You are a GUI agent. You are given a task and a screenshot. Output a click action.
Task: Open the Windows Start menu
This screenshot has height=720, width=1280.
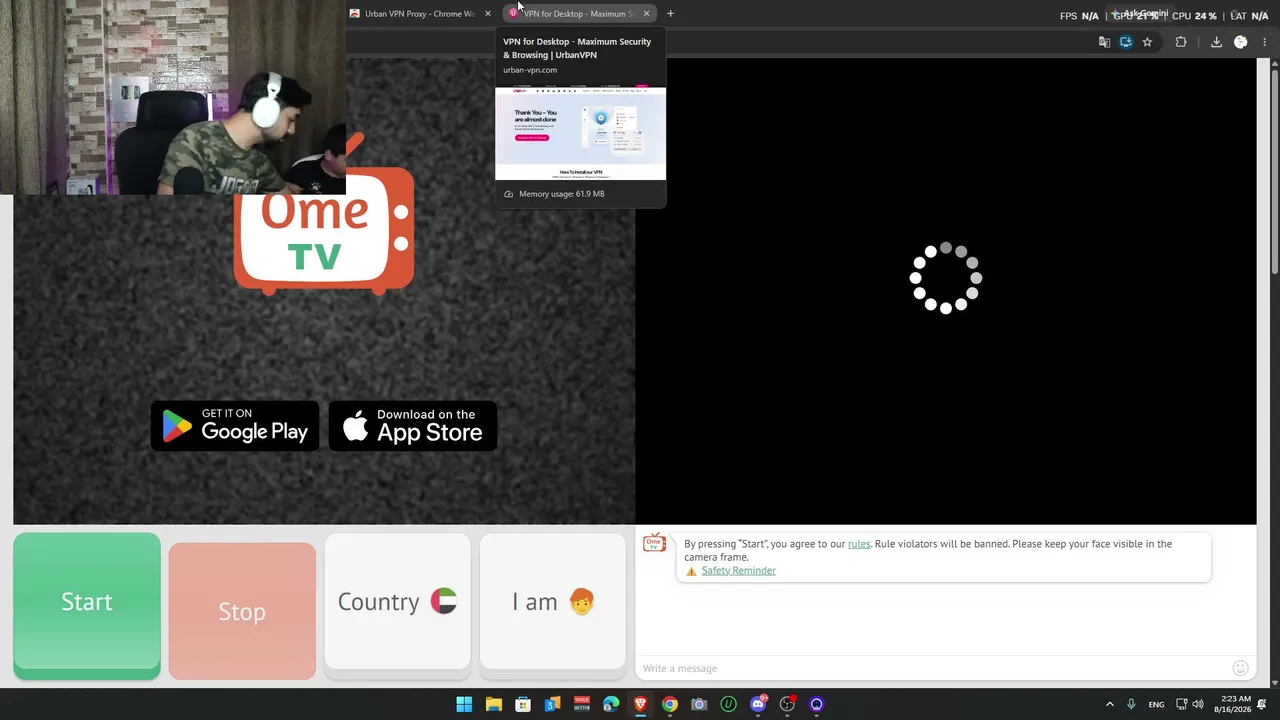464,704
